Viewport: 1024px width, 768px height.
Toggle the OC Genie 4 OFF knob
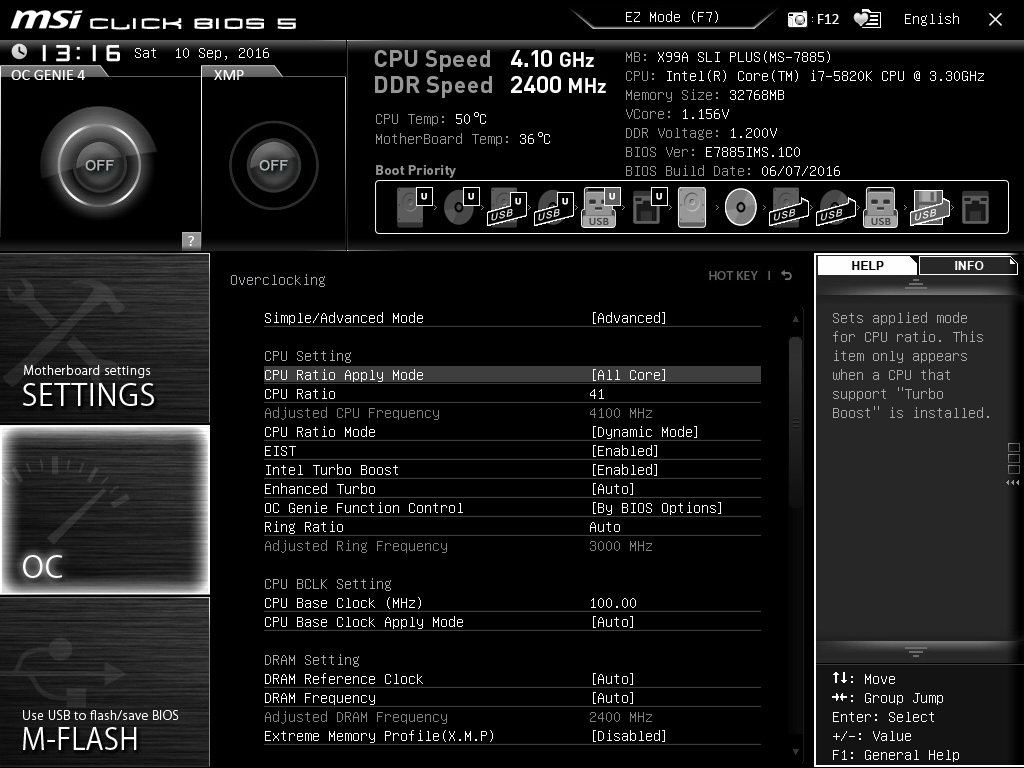[x=99, y=165]
